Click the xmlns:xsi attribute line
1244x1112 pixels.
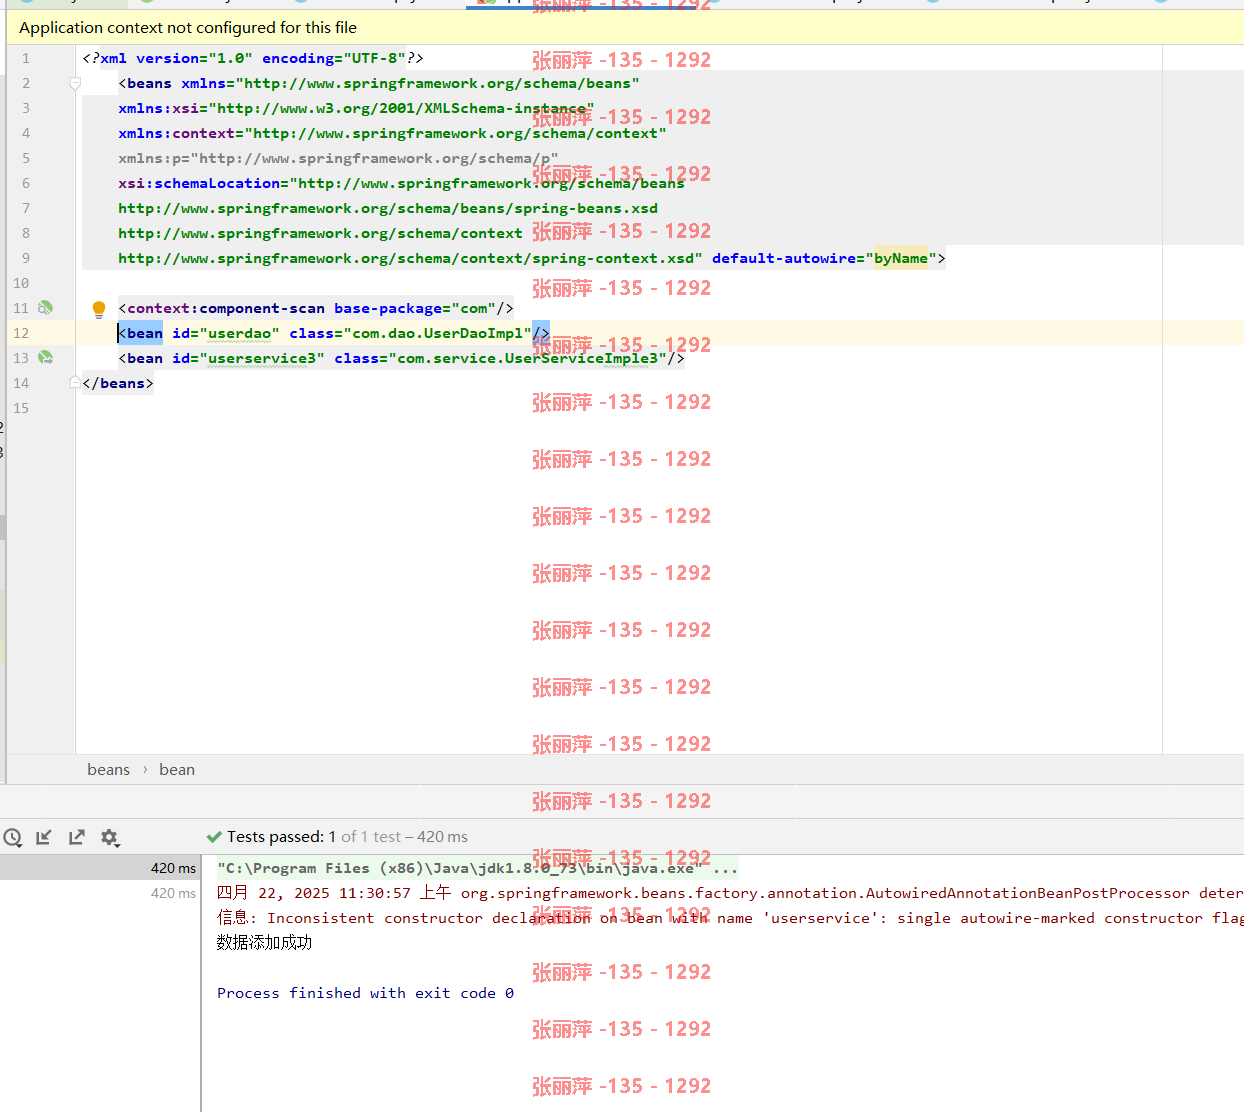pos(356,109)
